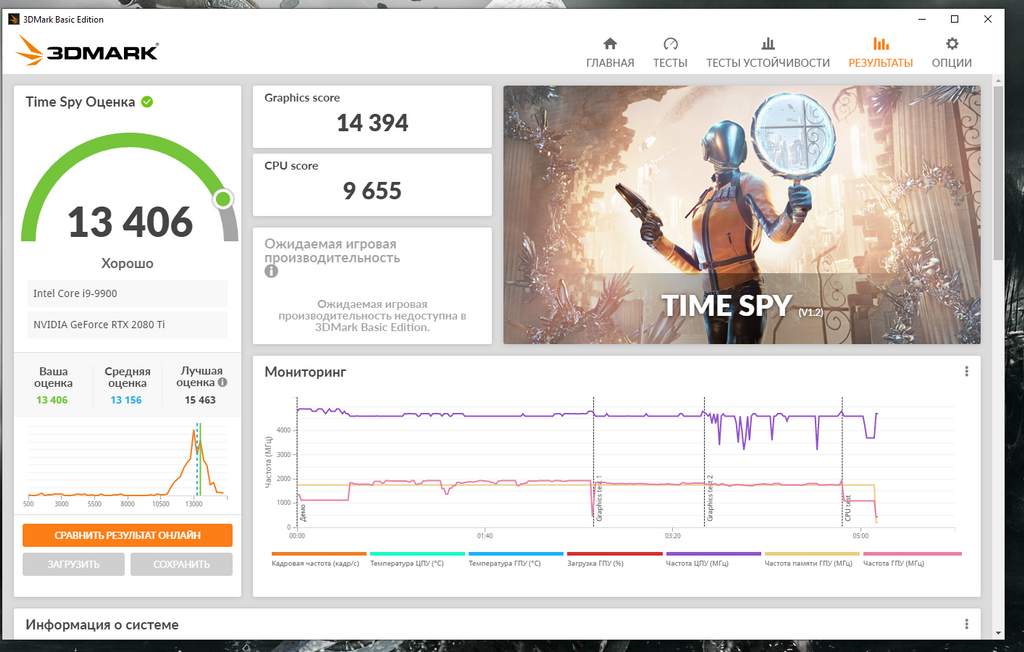Click the CPU score value 9 655
1024x652 pixels.
(x=372, y=191)
